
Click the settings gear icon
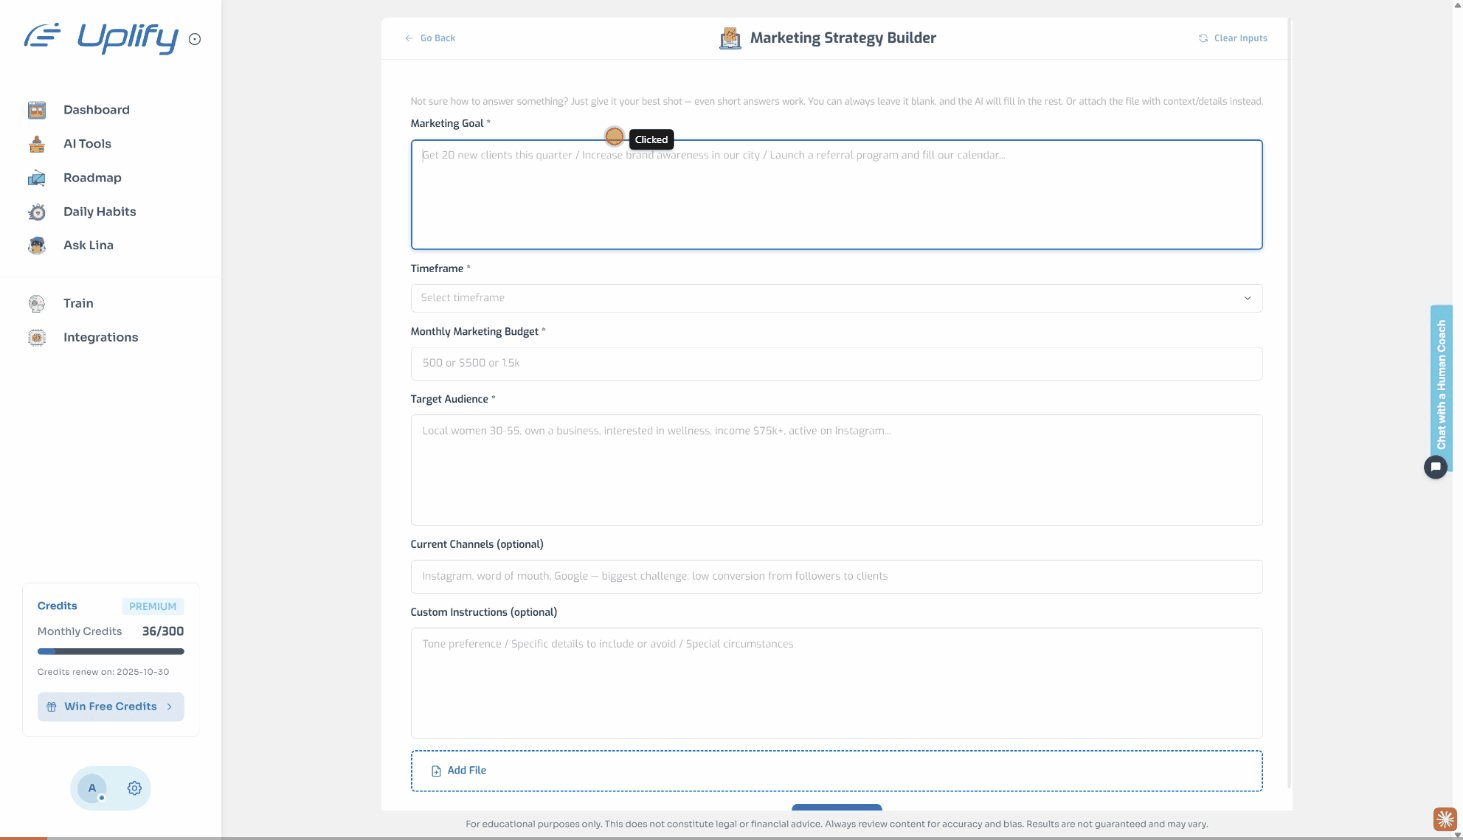[x=134, y=788]
